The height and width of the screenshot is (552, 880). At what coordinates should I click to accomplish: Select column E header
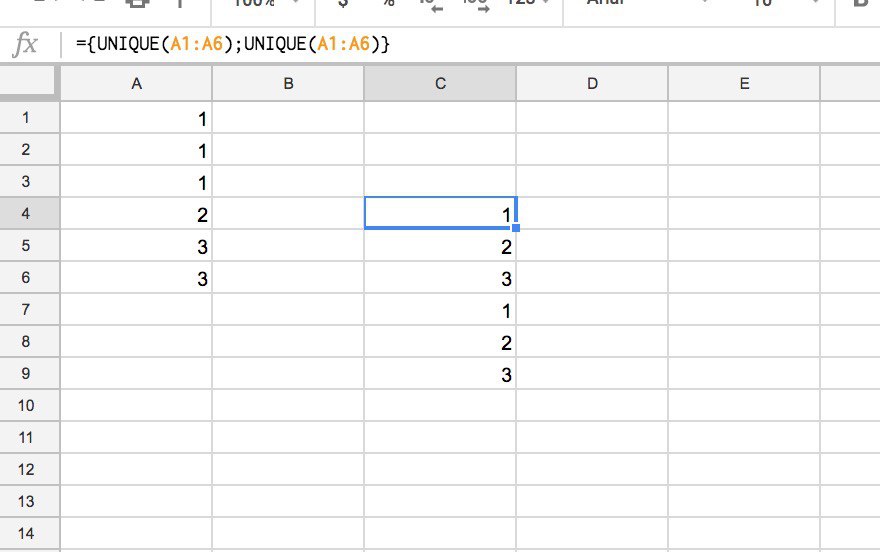pos(744,85)
